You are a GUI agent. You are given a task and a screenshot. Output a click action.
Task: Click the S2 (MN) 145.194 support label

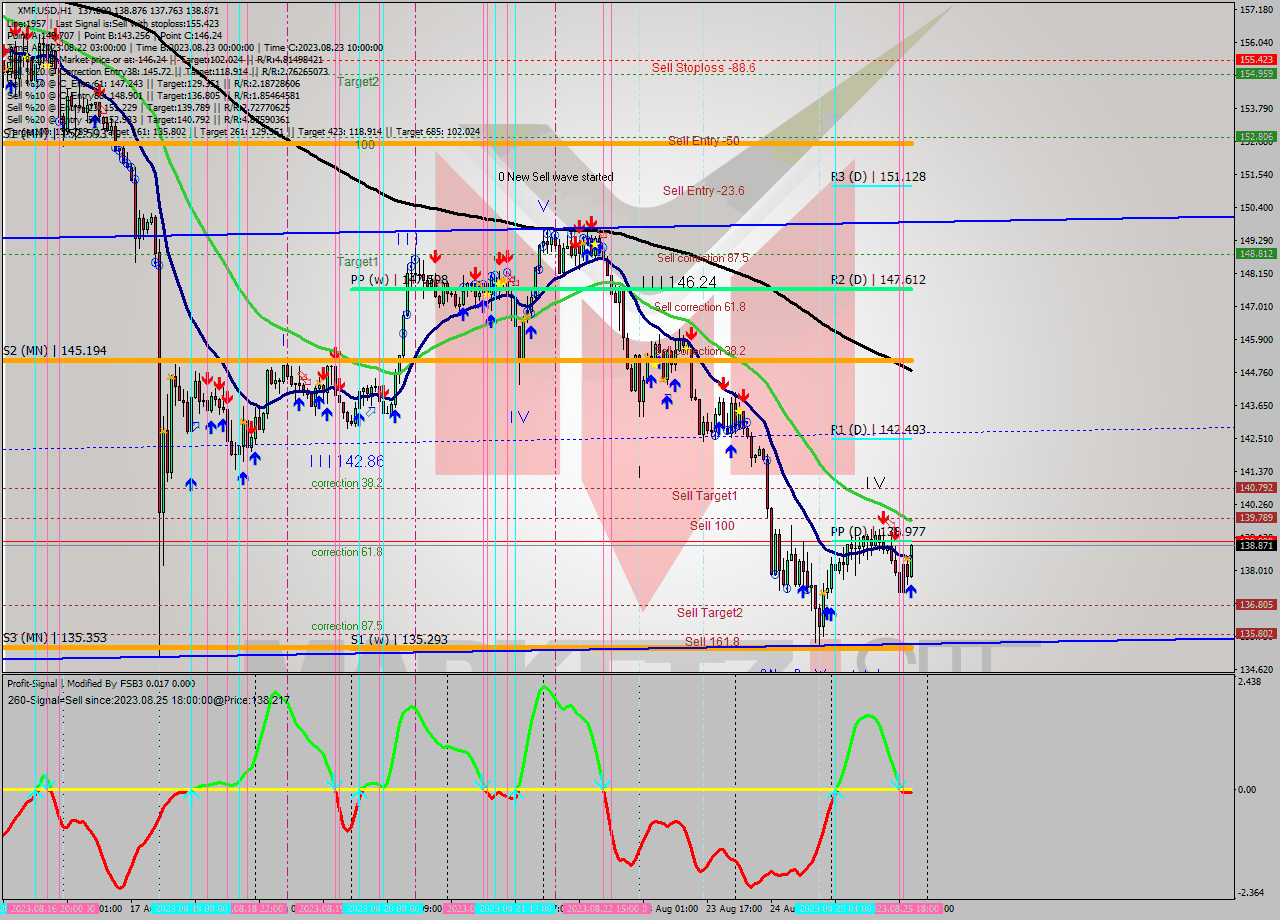pos(55,351)
